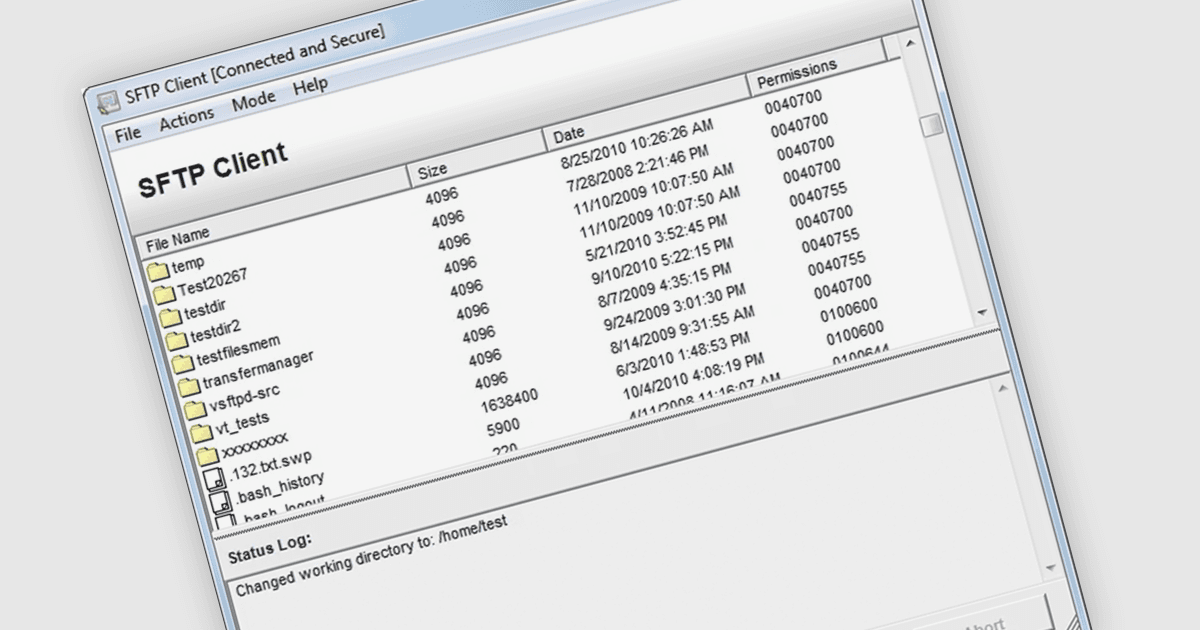The image size is (1200, 630).
Task: Click the SFTP Client title bar icon
Action: click(x=108, y=102)
